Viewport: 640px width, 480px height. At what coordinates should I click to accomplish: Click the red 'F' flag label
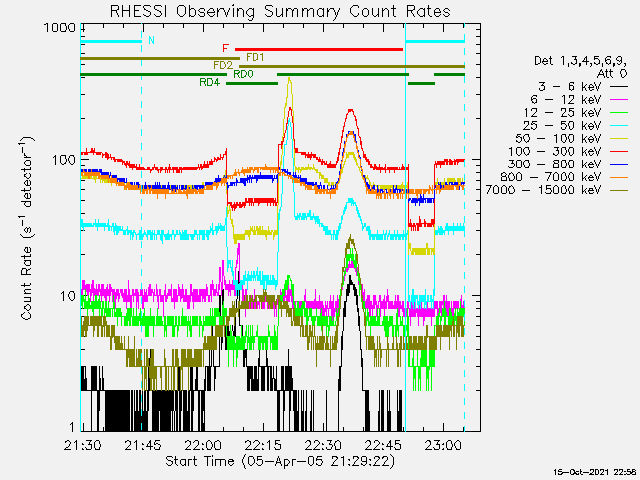tap(225, 49)
